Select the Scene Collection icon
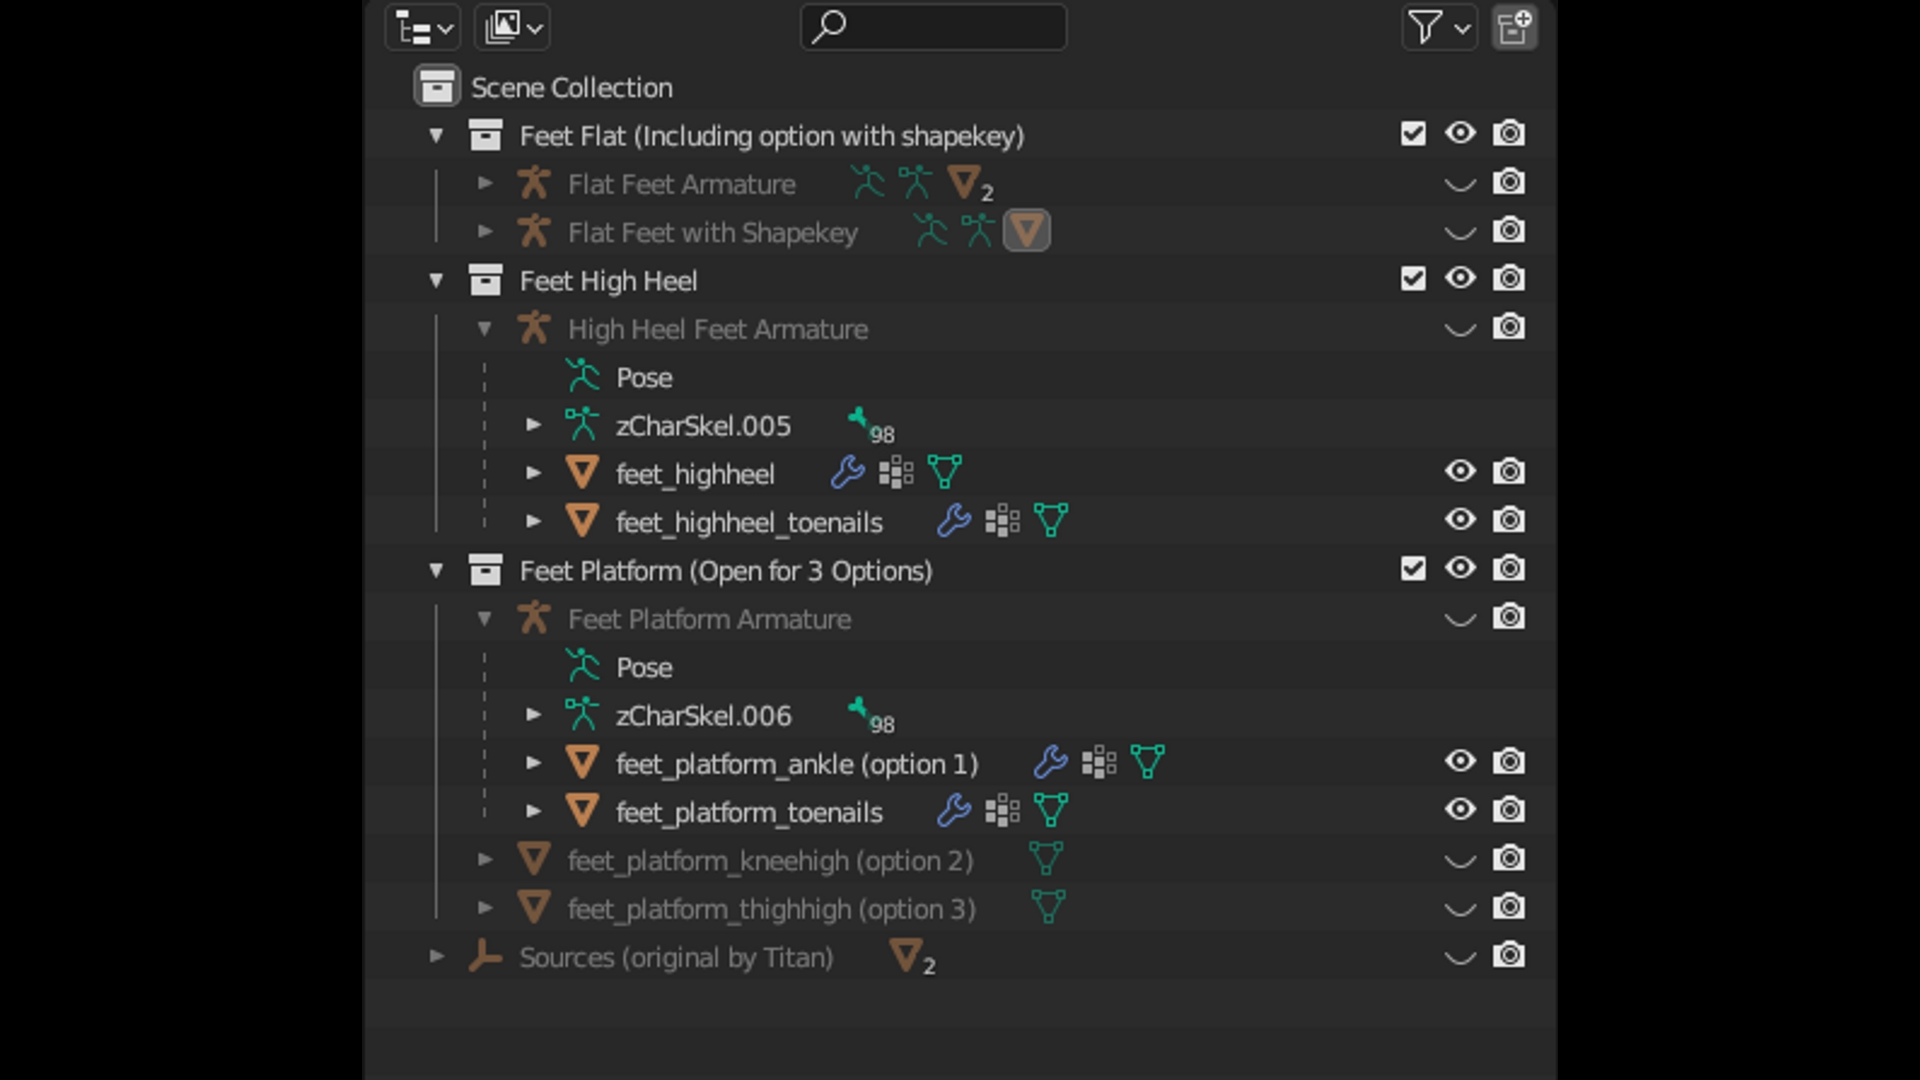 tap(437, 87)
